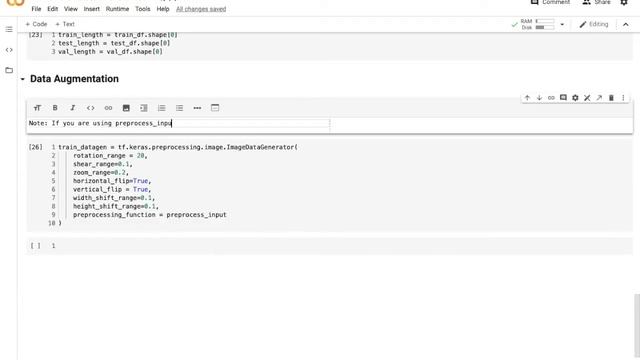Screen dimensions: 640x360
Task: Open the Help menu
Action: click(163, 9)
